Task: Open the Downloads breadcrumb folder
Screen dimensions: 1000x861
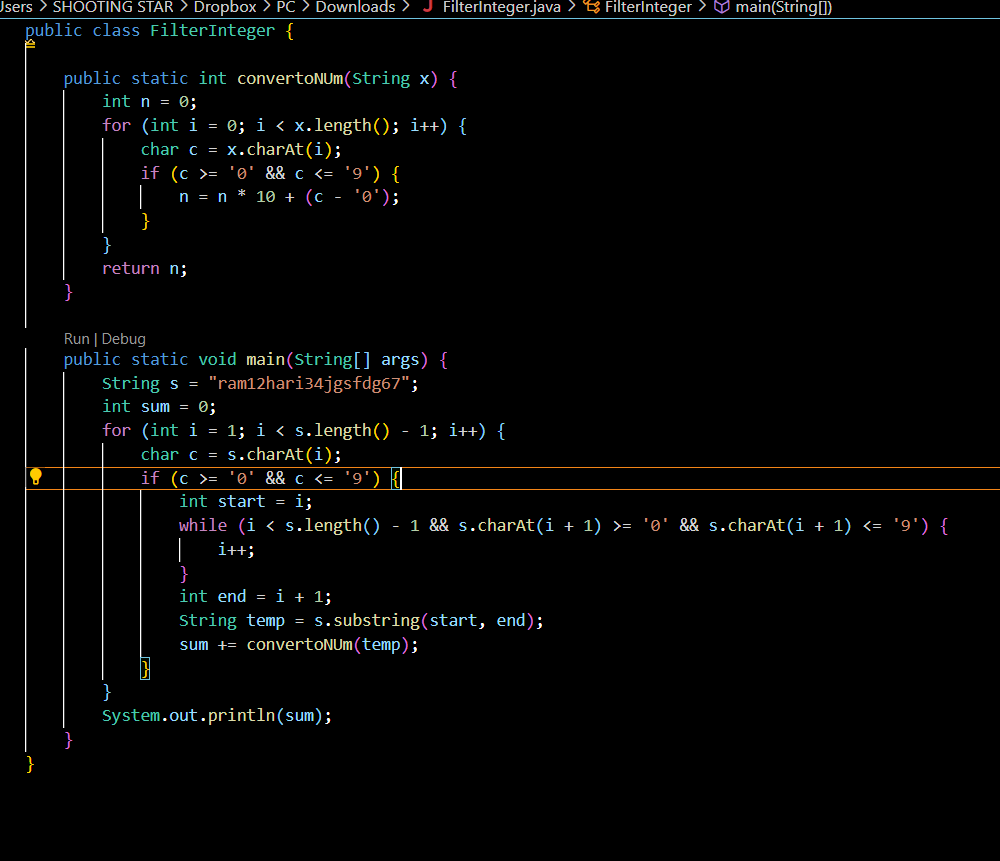Action: pos(355,7)
